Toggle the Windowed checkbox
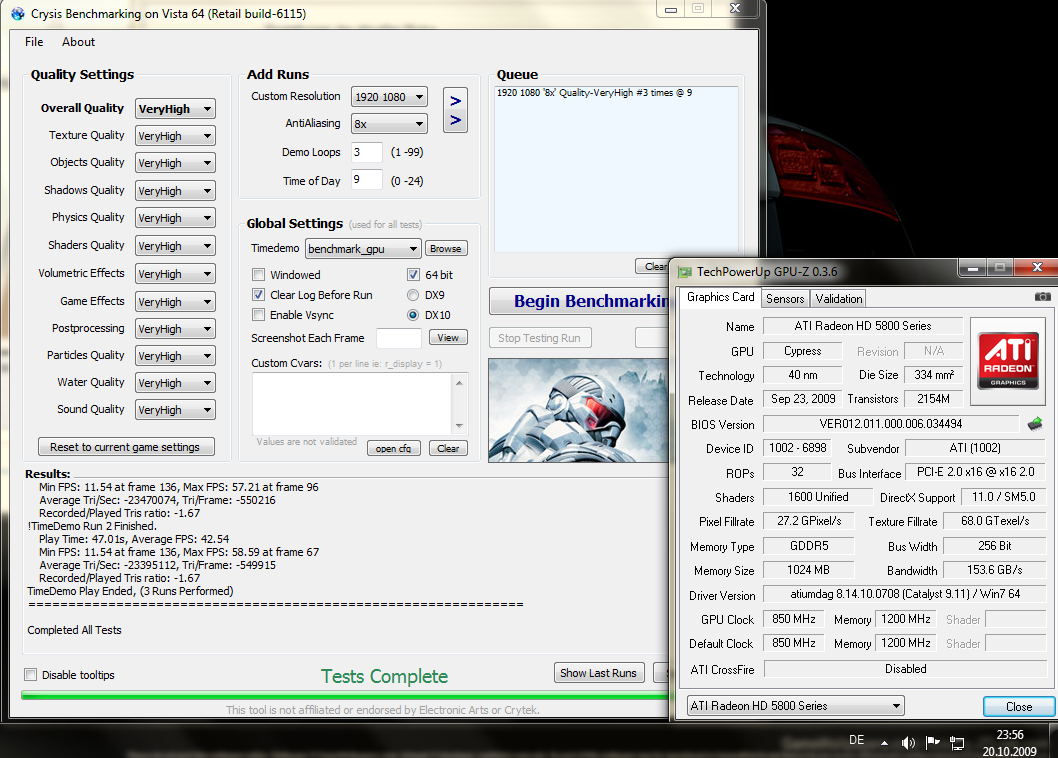Viewport: 1058px width, 758px height. click(258, 275)
